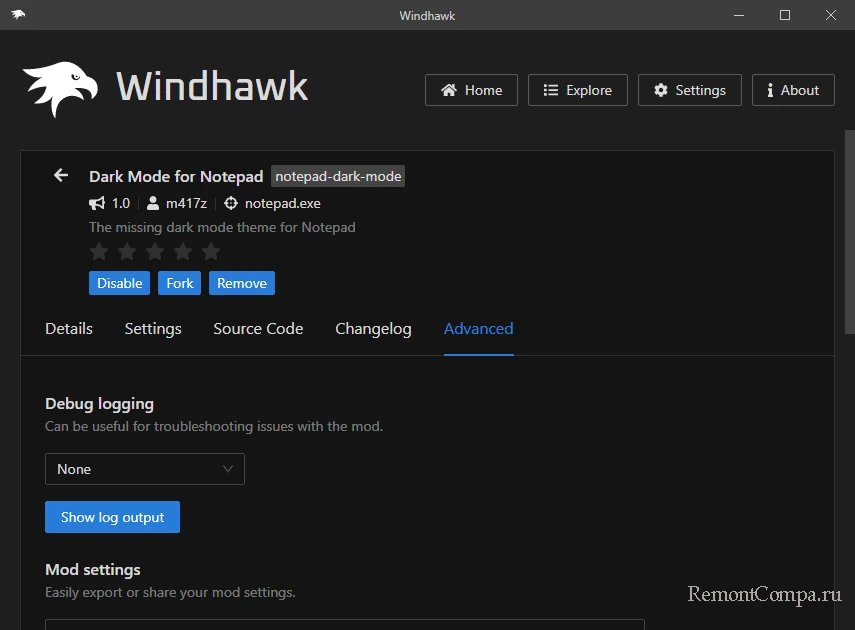Click the Windhawk eagle logo

(x=61, y=89)
